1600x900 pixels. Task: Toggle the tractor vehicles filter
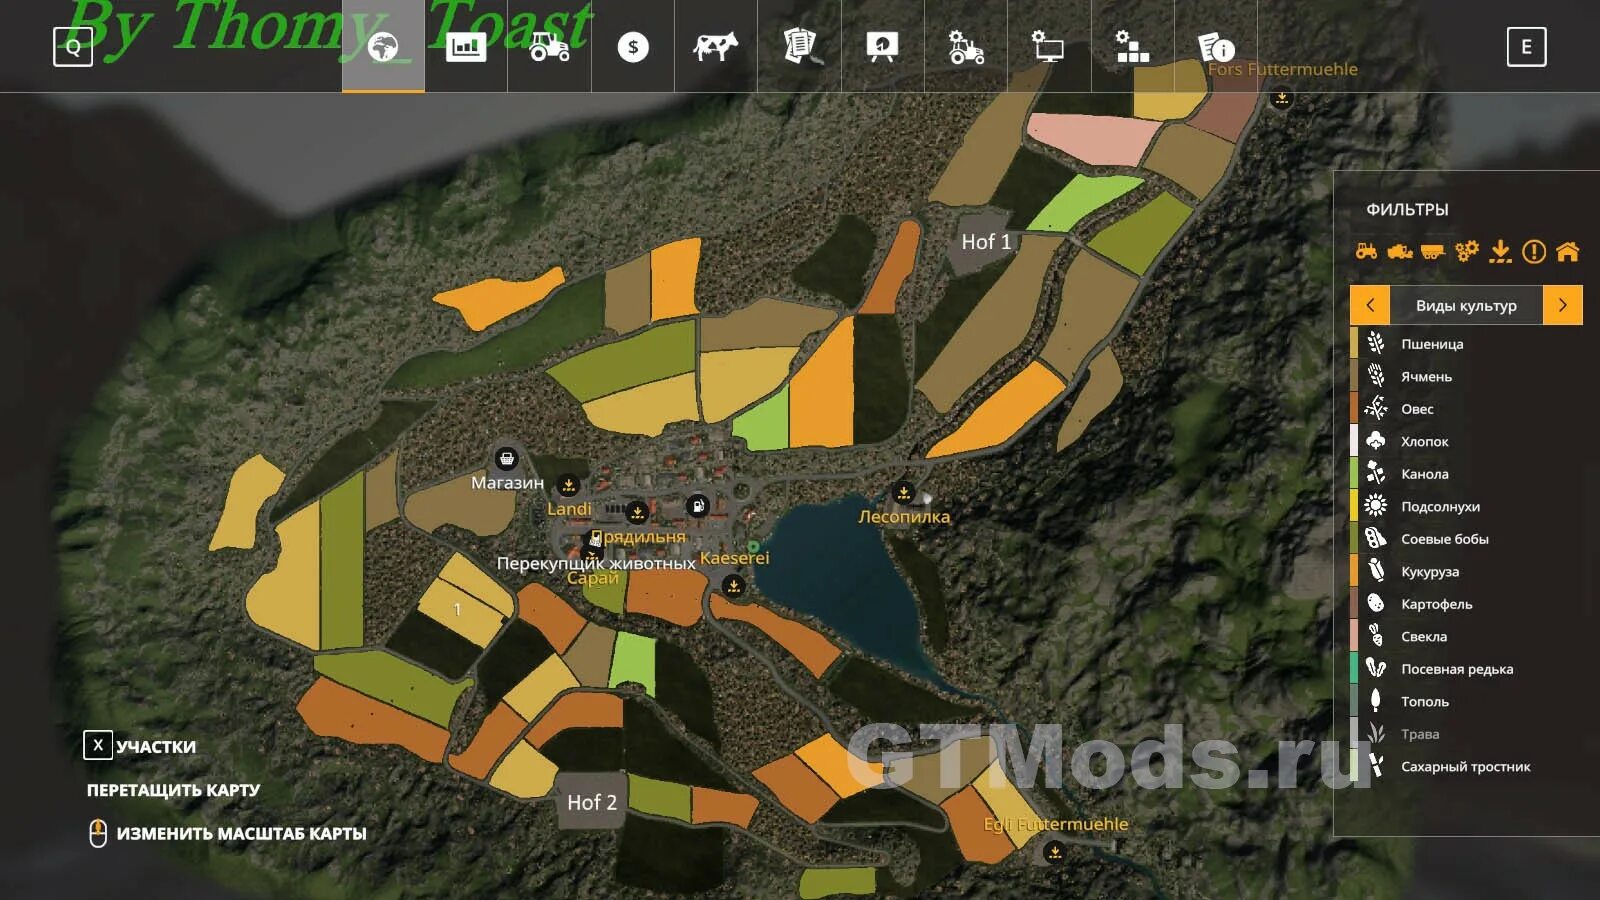pyautogui.click(x=1366, y=251)
